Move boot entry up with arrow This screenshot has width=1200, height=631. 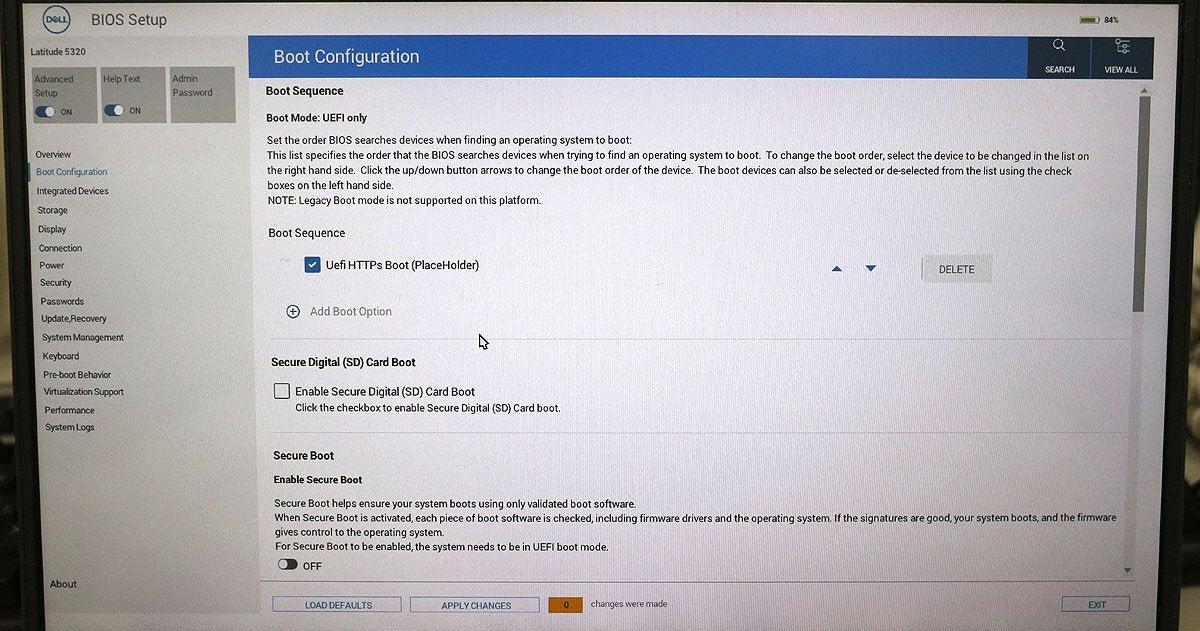(837, 269)
